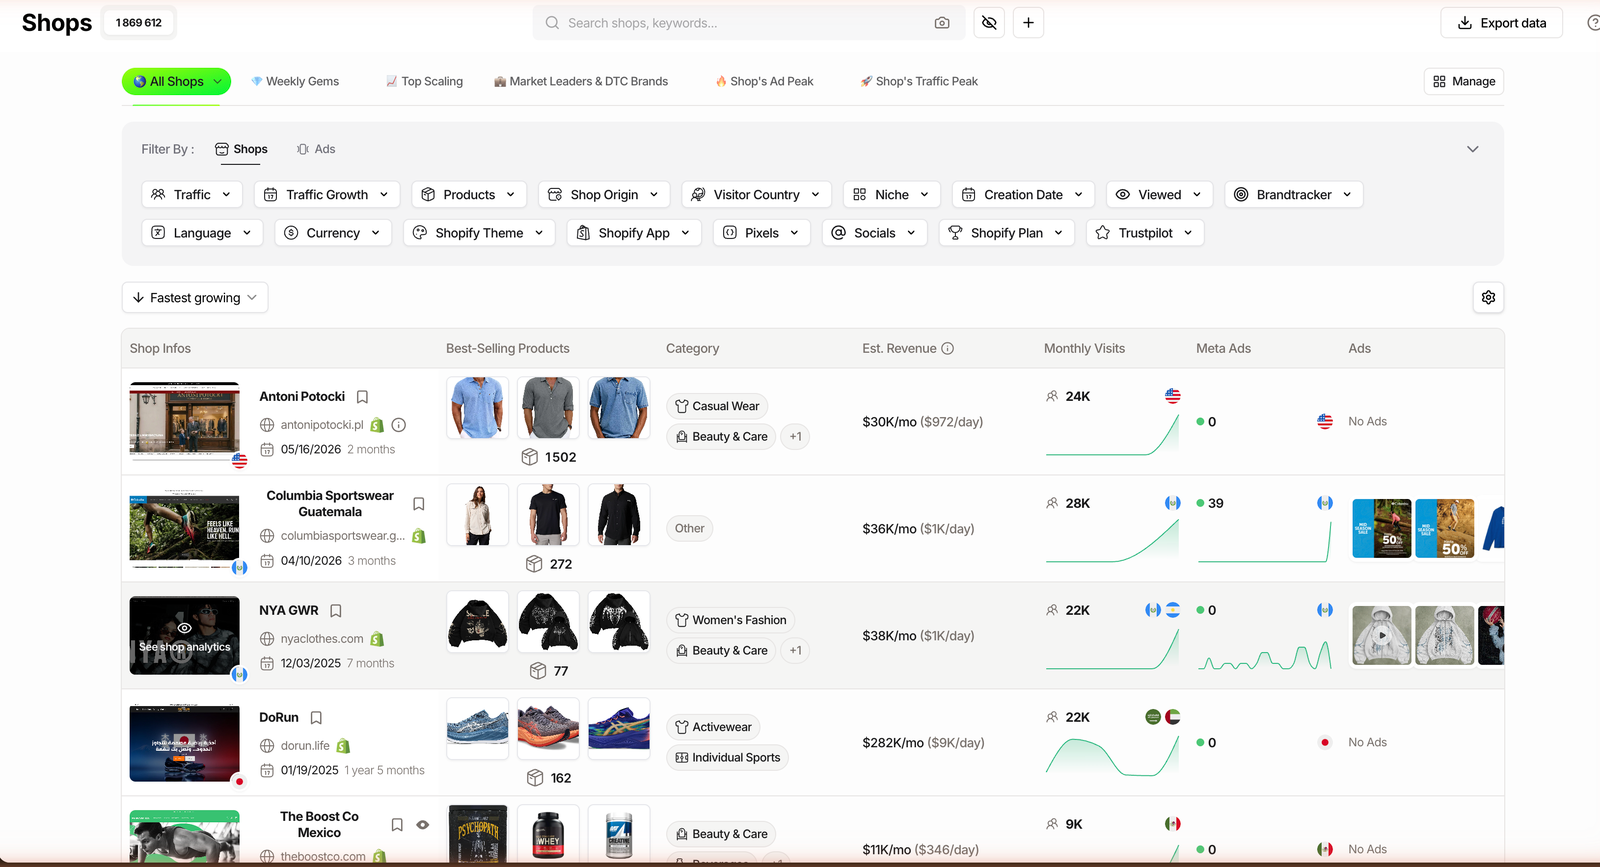Bookmark the DoRun shop
This screenshot has height=867, width=1600.
coord(316,718)
